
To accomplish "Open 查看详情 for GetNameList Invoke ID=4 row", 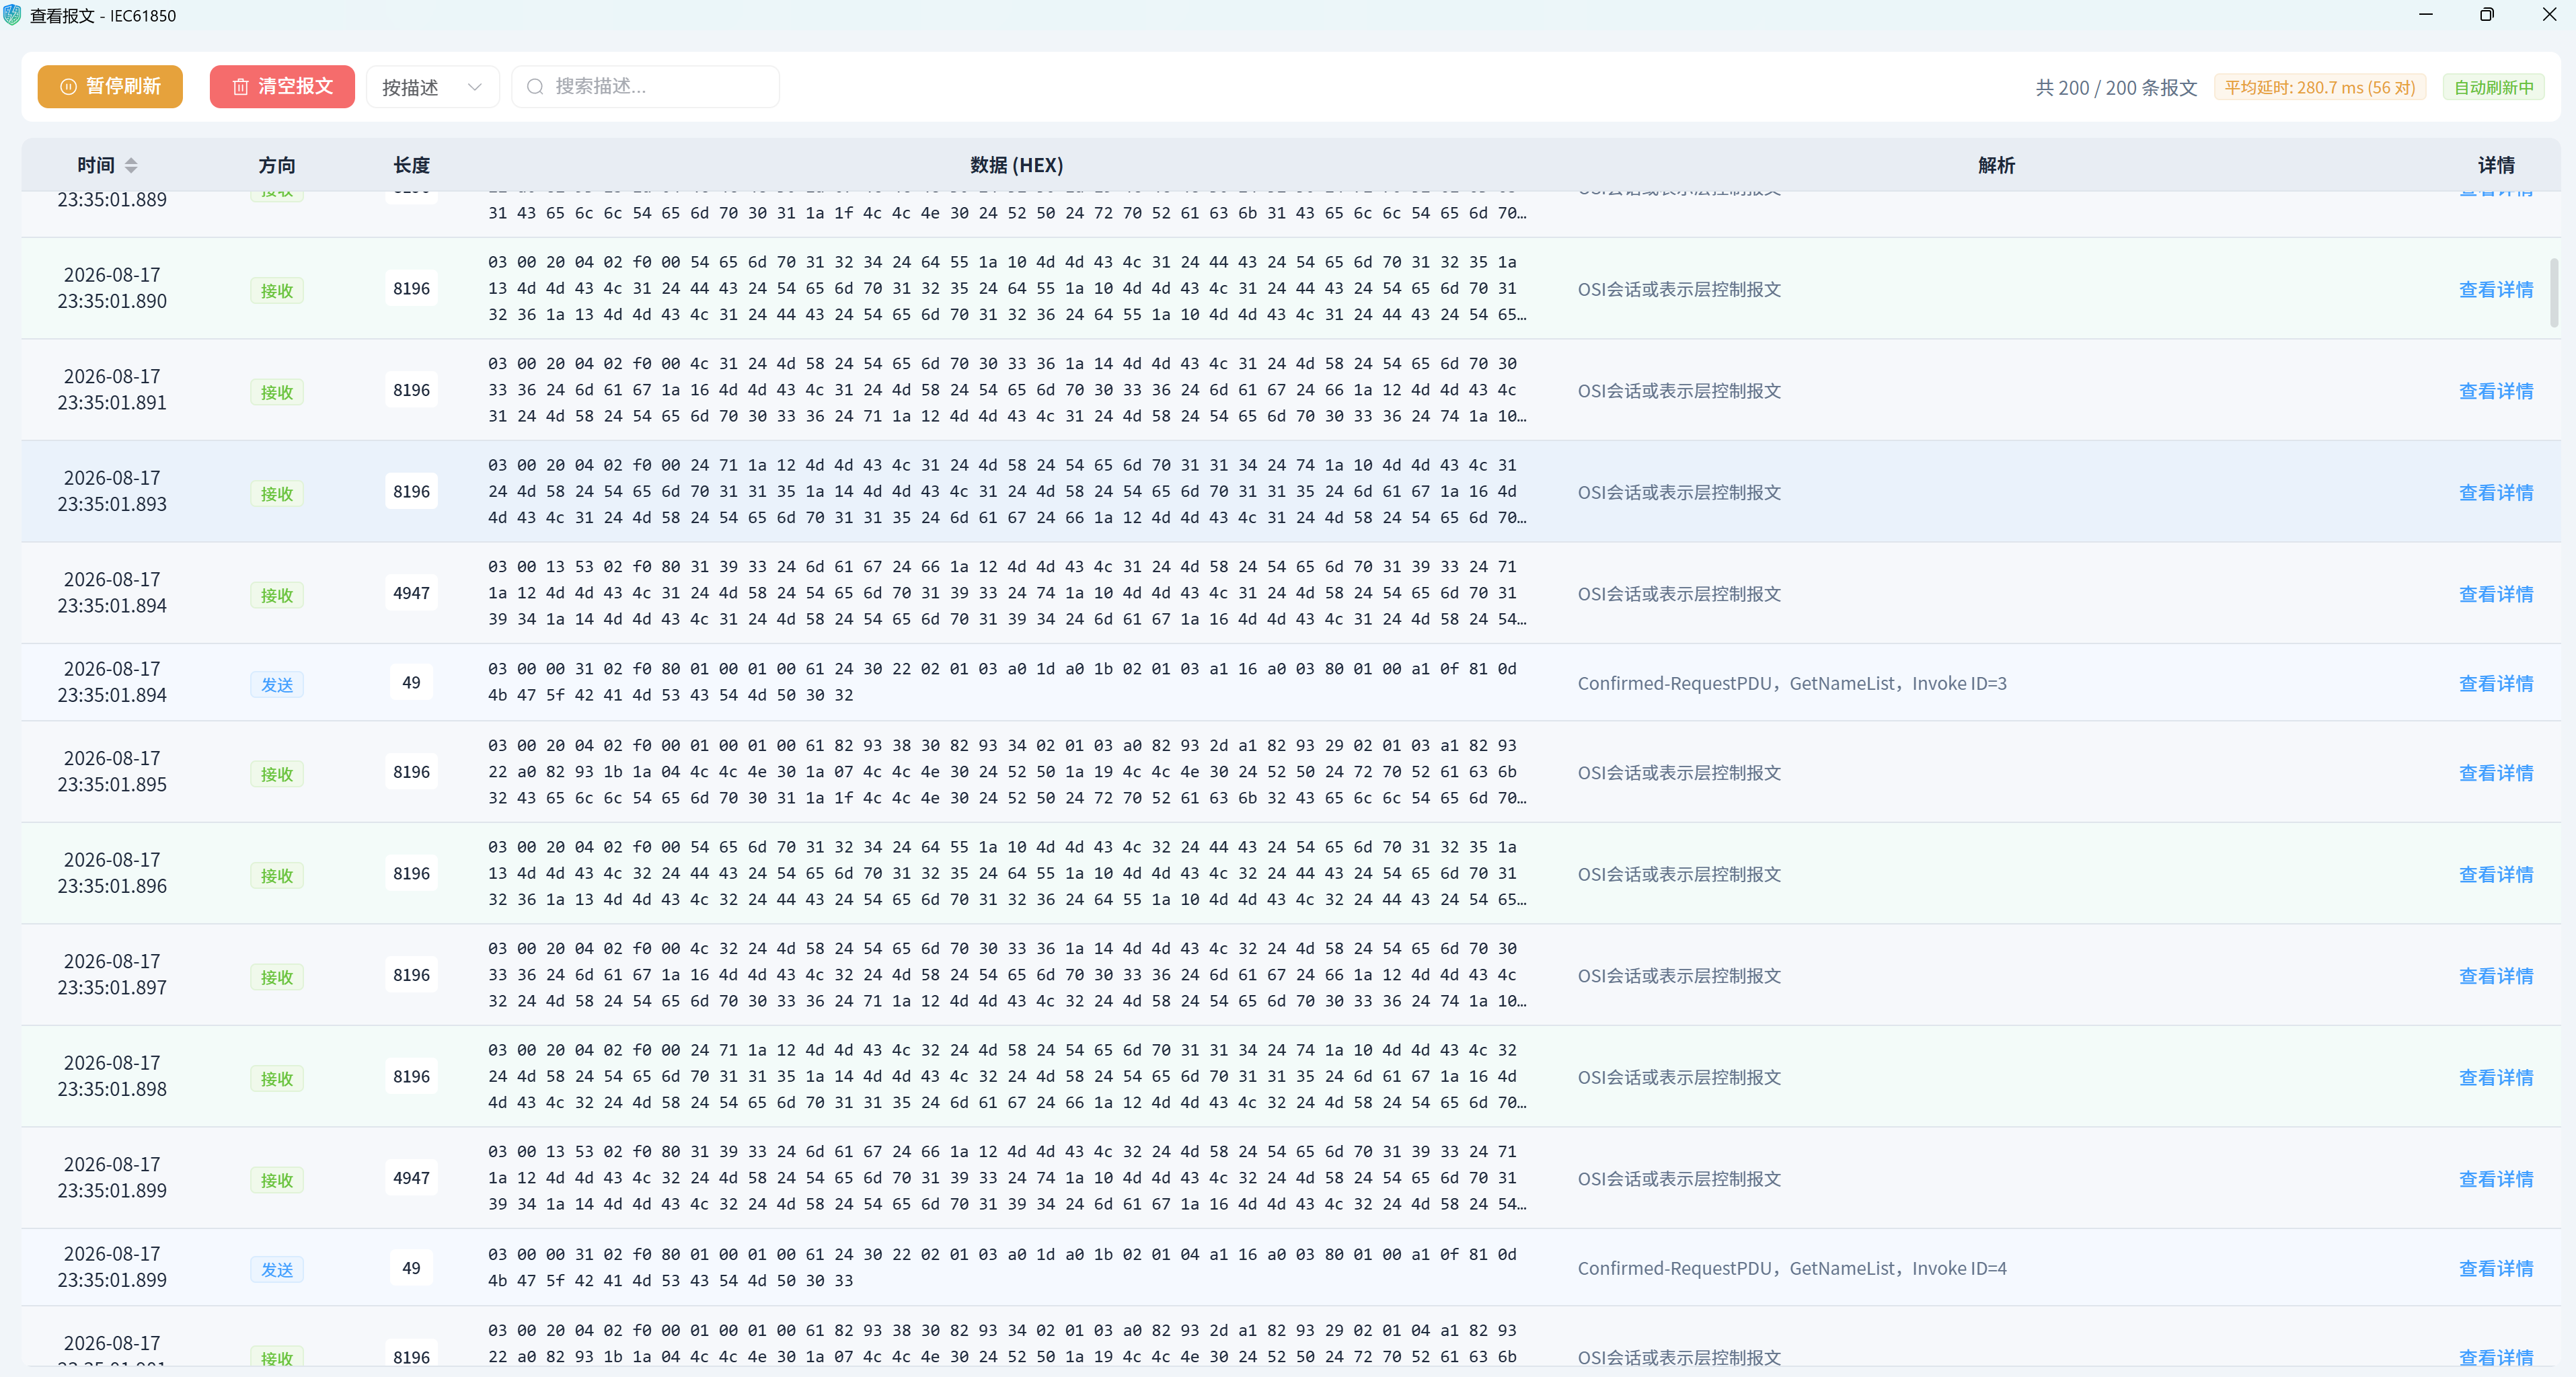I will coord(2495,1268).
